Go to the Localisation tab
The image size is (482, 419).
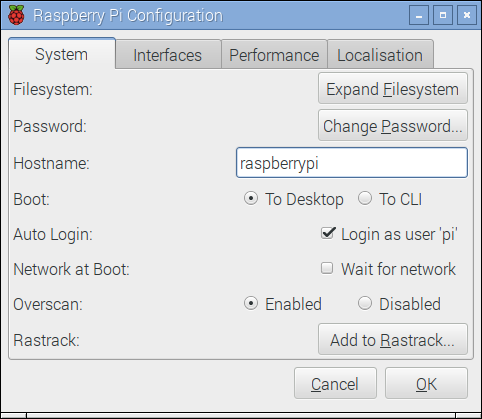pyautogui.click(x=380, y=55)
